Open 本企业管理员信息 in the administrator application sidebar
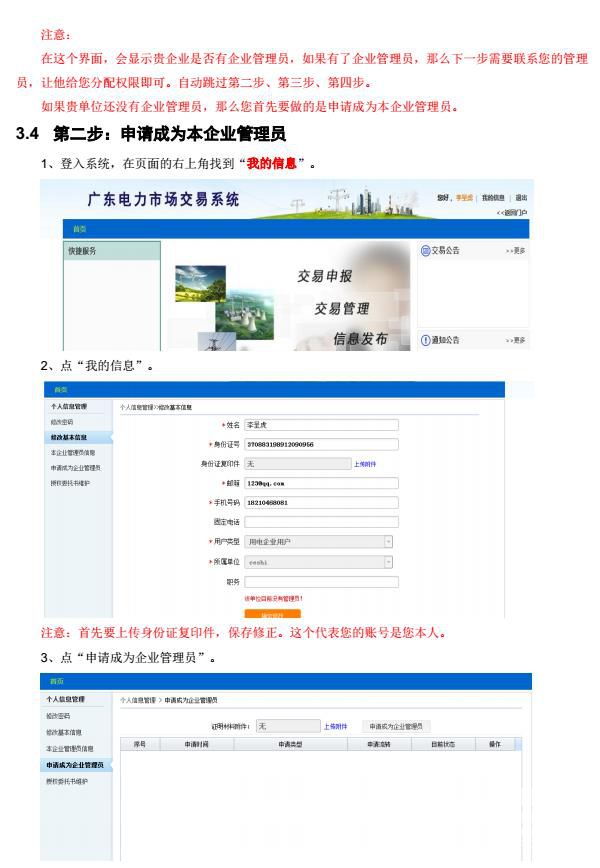600x868 pixels. (70, 748)
